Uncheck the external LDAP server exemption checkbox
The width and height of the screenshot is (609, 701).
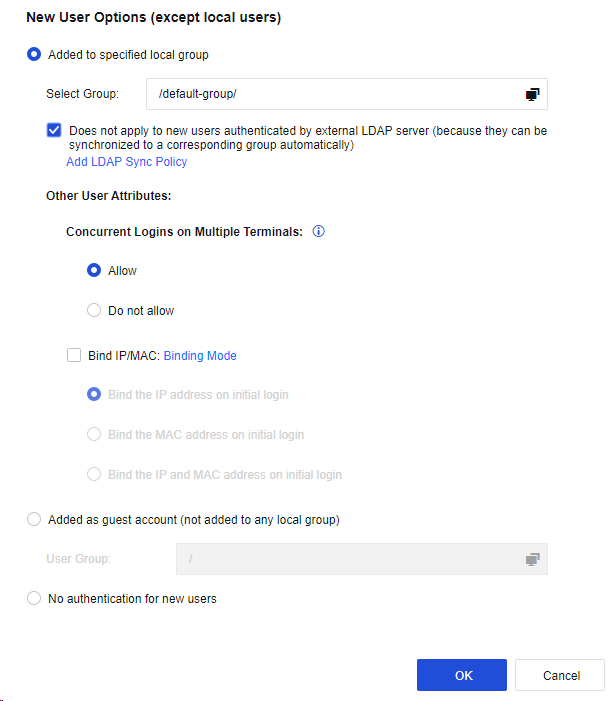tap(54, 130)
